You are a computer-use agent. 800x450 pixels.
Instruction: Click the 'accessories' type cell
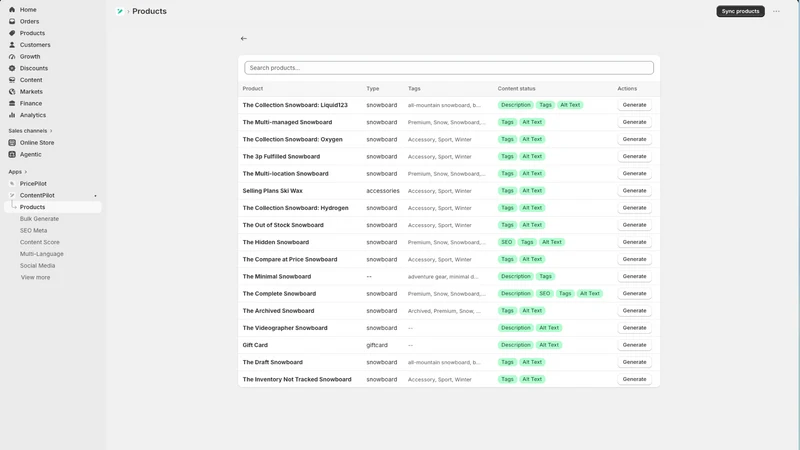(x=383, y=191)
